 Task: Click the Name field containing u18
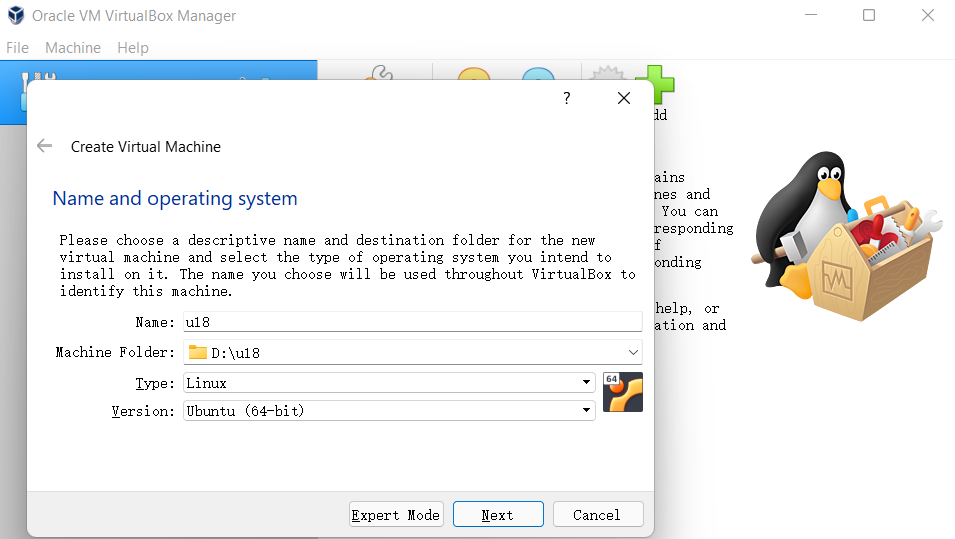click(x=411, y=322)
